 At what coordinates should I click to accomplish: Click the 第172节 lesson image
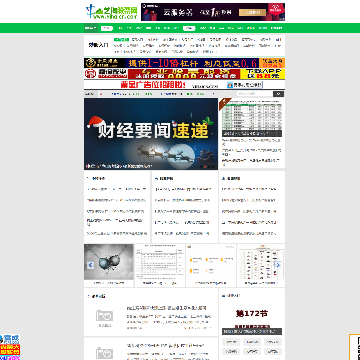[252, 318]
